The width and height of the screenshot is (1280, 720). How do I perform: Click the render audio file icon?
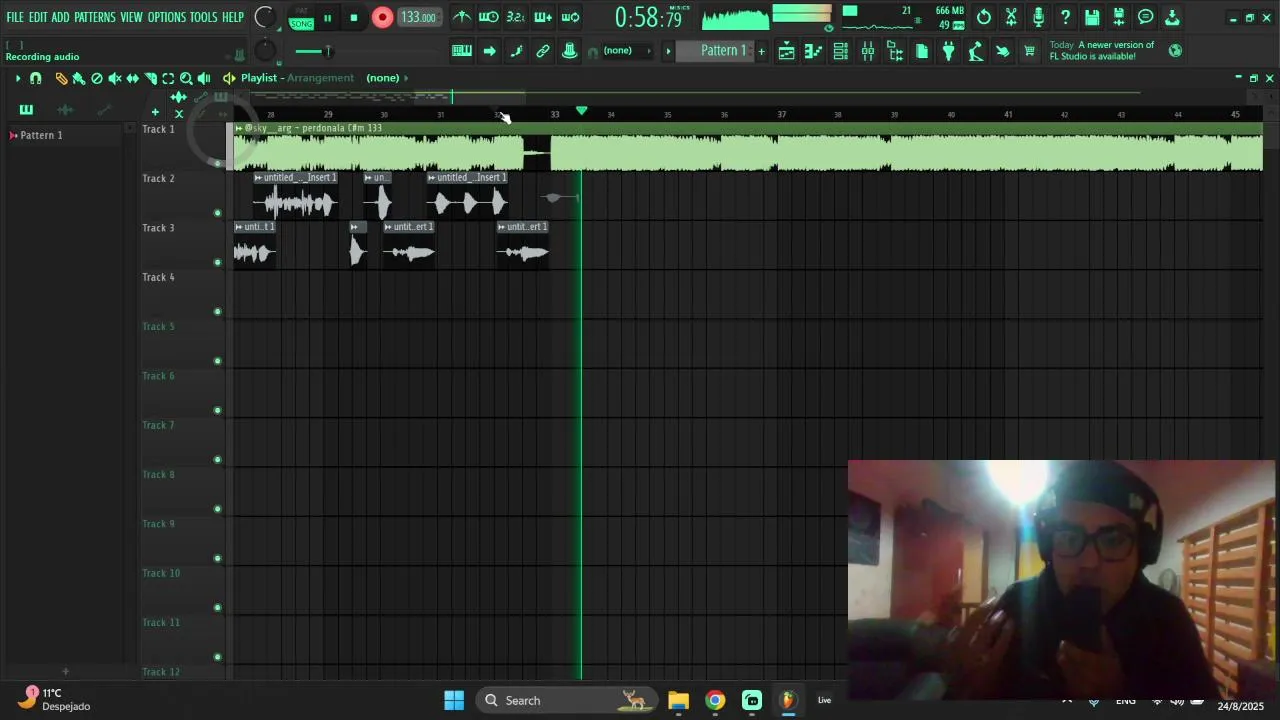click(x=1119, y=17)
